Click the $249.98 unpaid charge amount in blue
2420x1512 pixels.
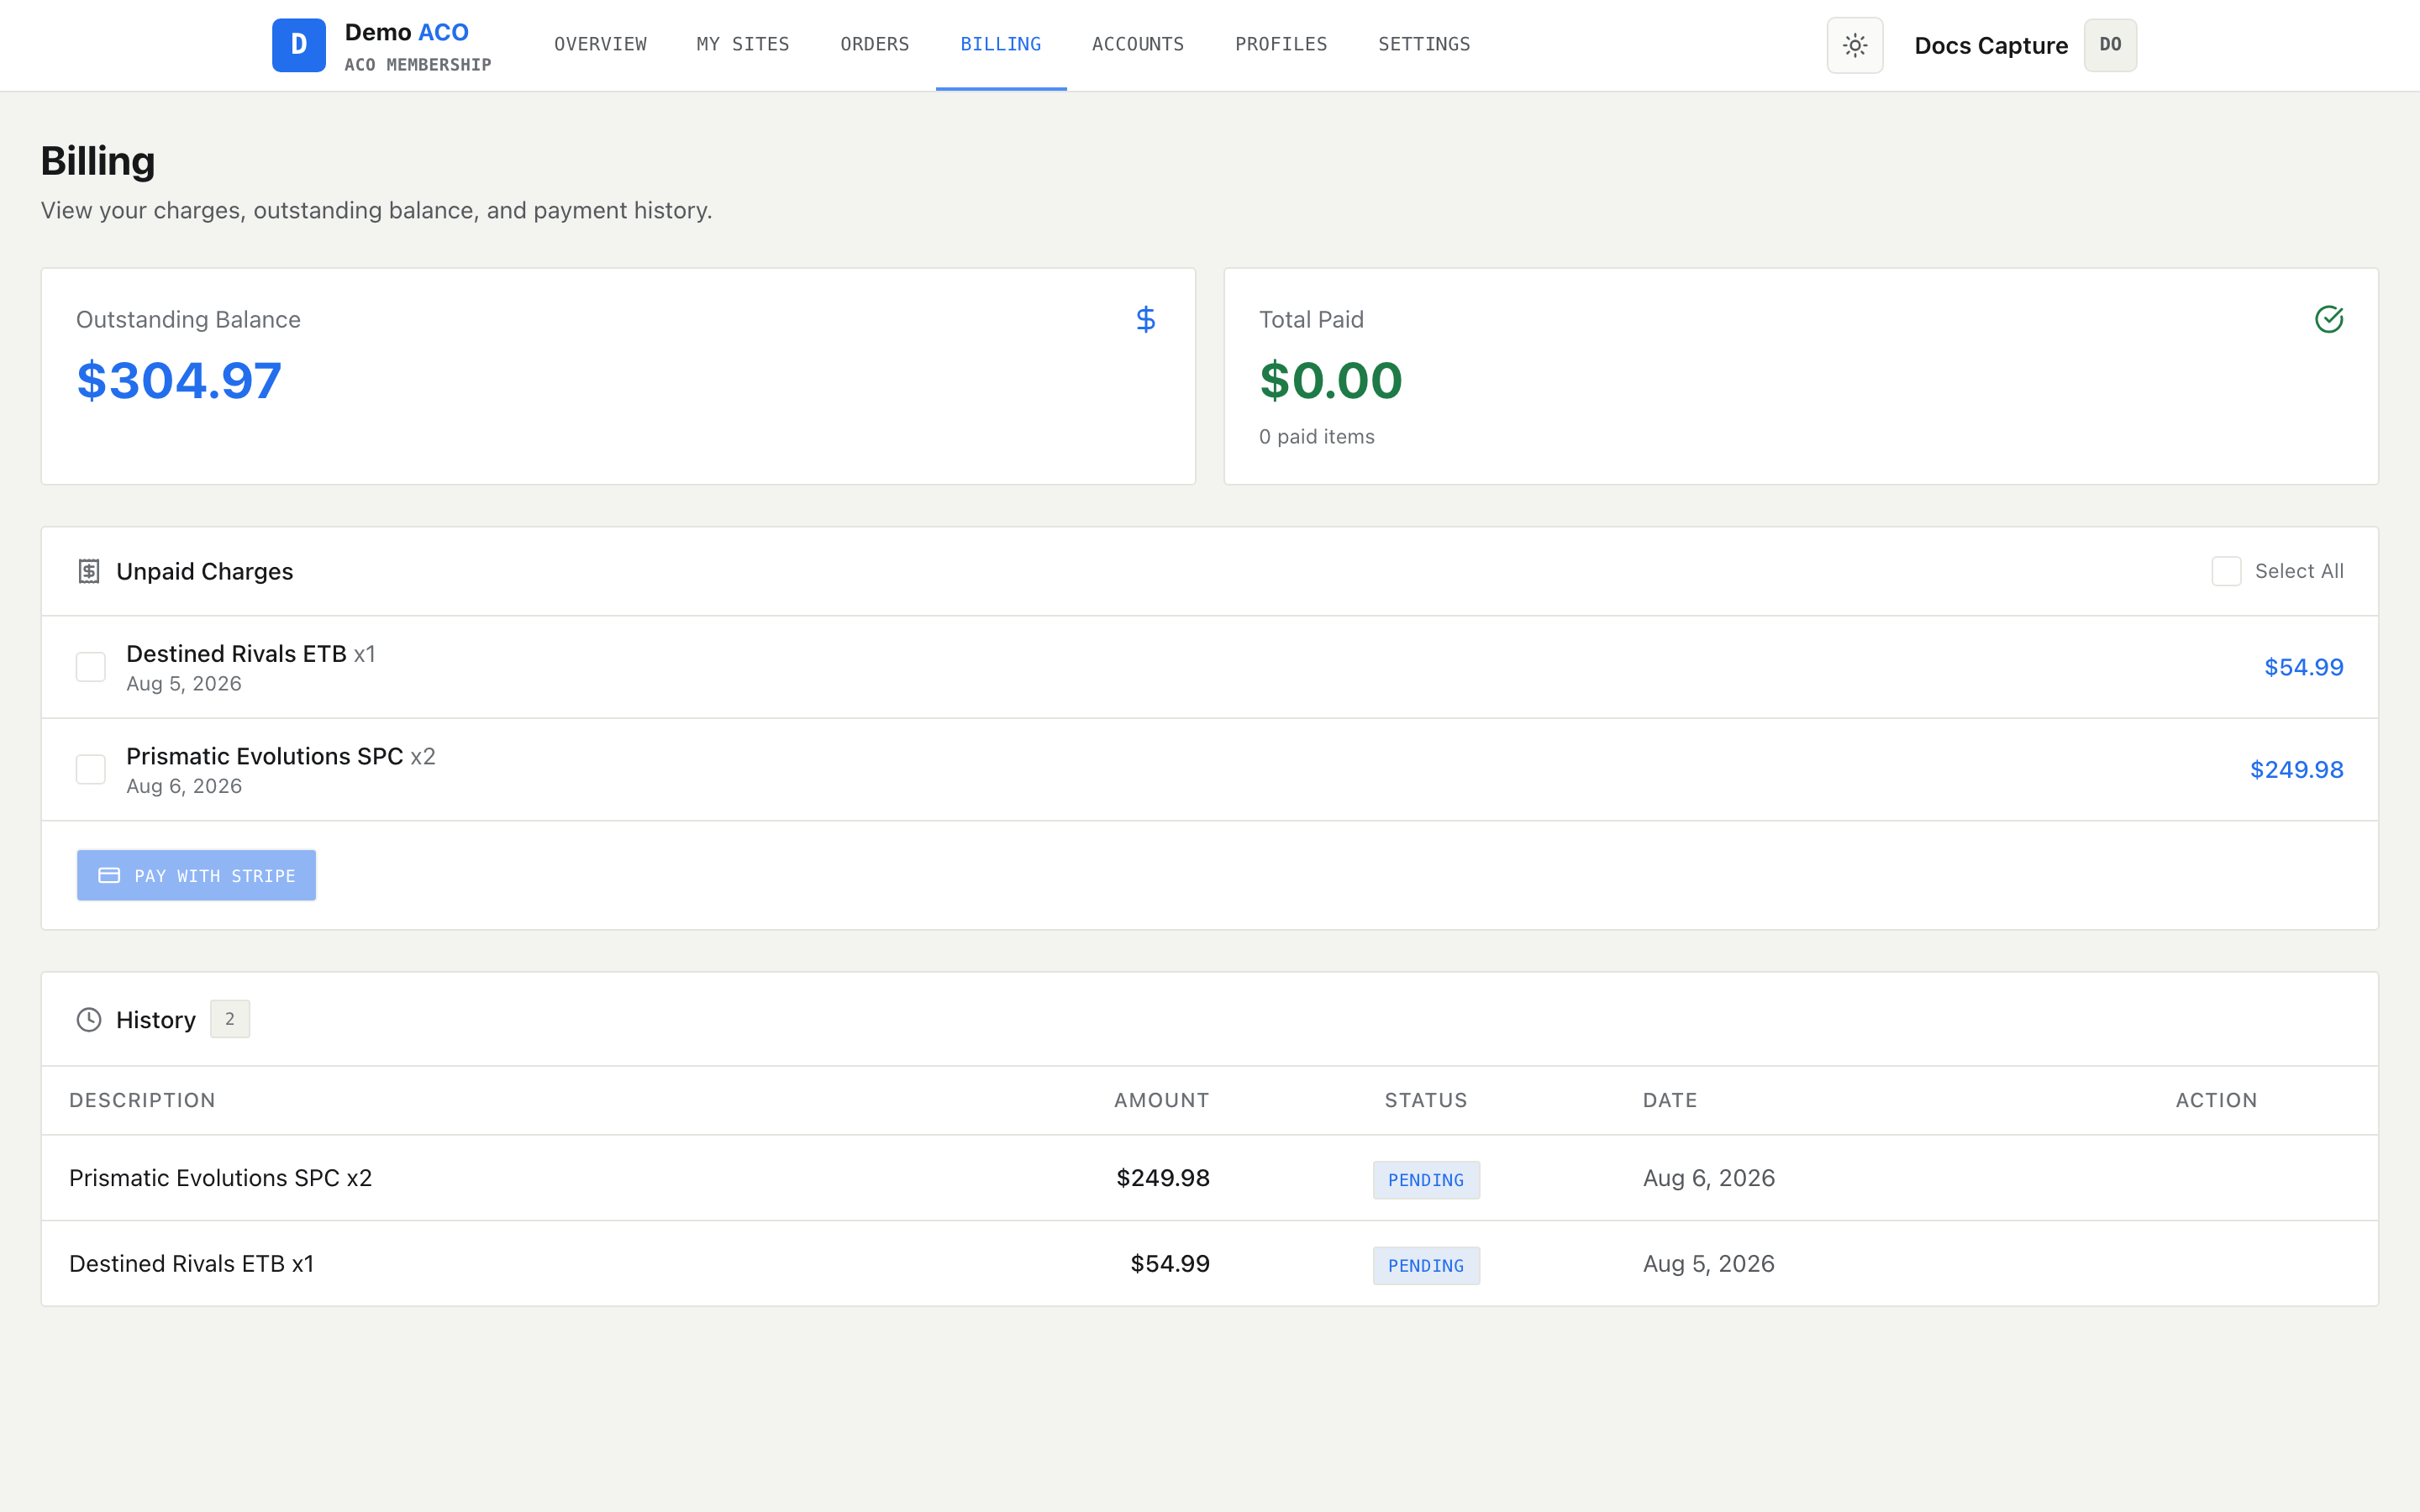(2296, 769)
